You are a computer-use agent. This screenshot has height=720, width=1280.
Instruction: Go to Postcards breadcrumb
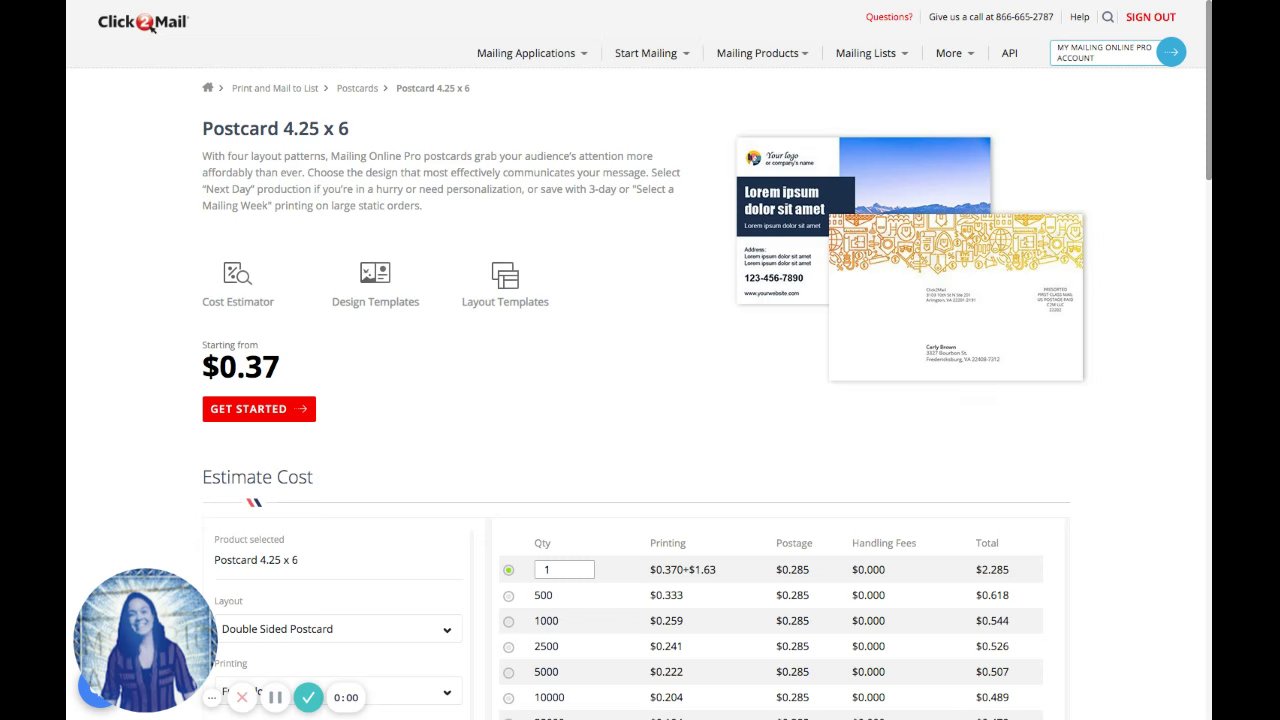(357, 88)
